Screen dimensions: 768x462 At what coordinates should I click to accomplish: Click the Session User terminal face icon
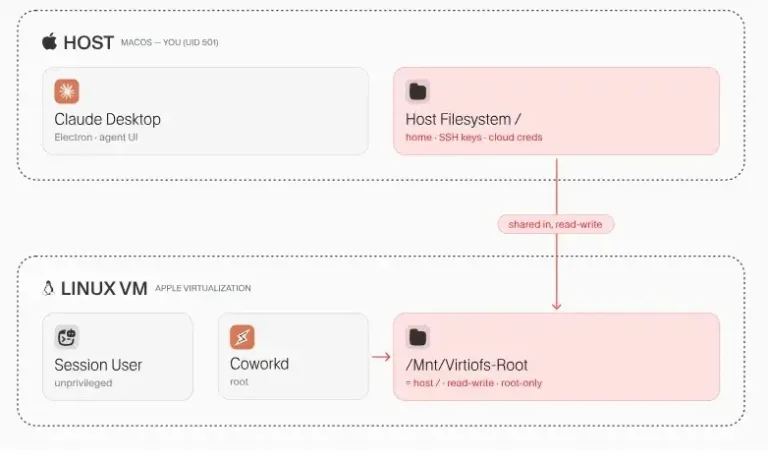click(x=67, y=337)
